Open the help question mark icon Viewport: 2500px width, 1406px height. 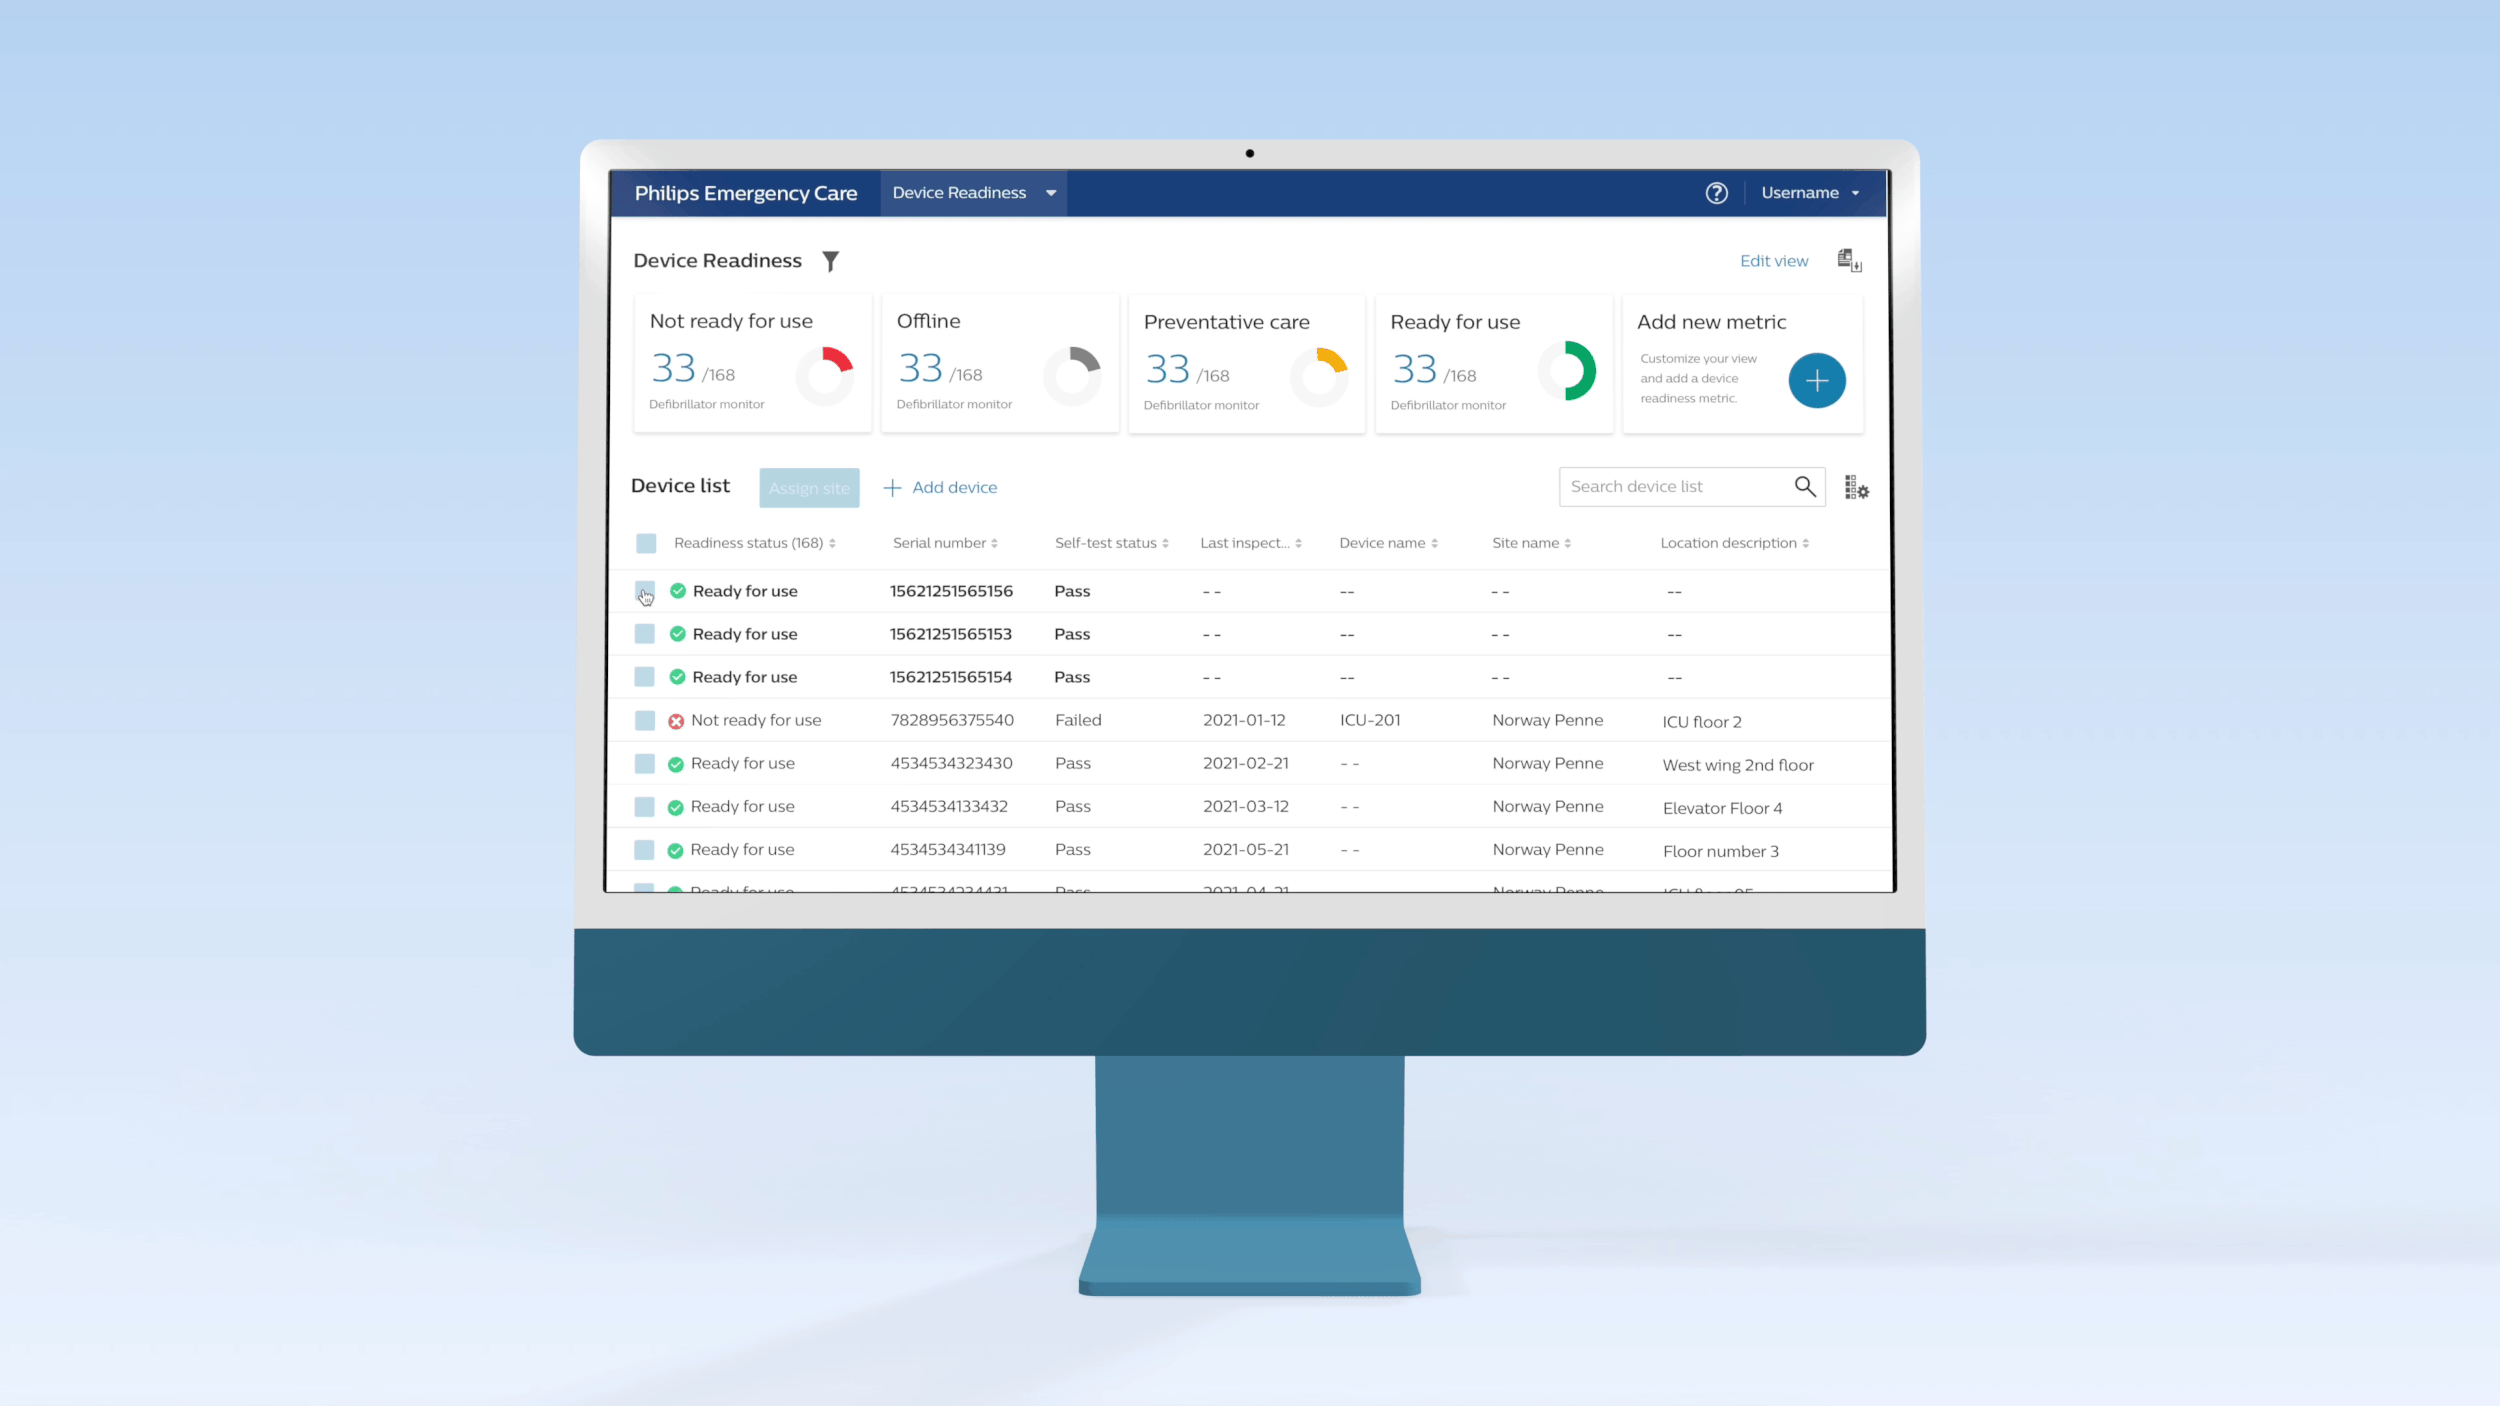(x=1716, y=193)
